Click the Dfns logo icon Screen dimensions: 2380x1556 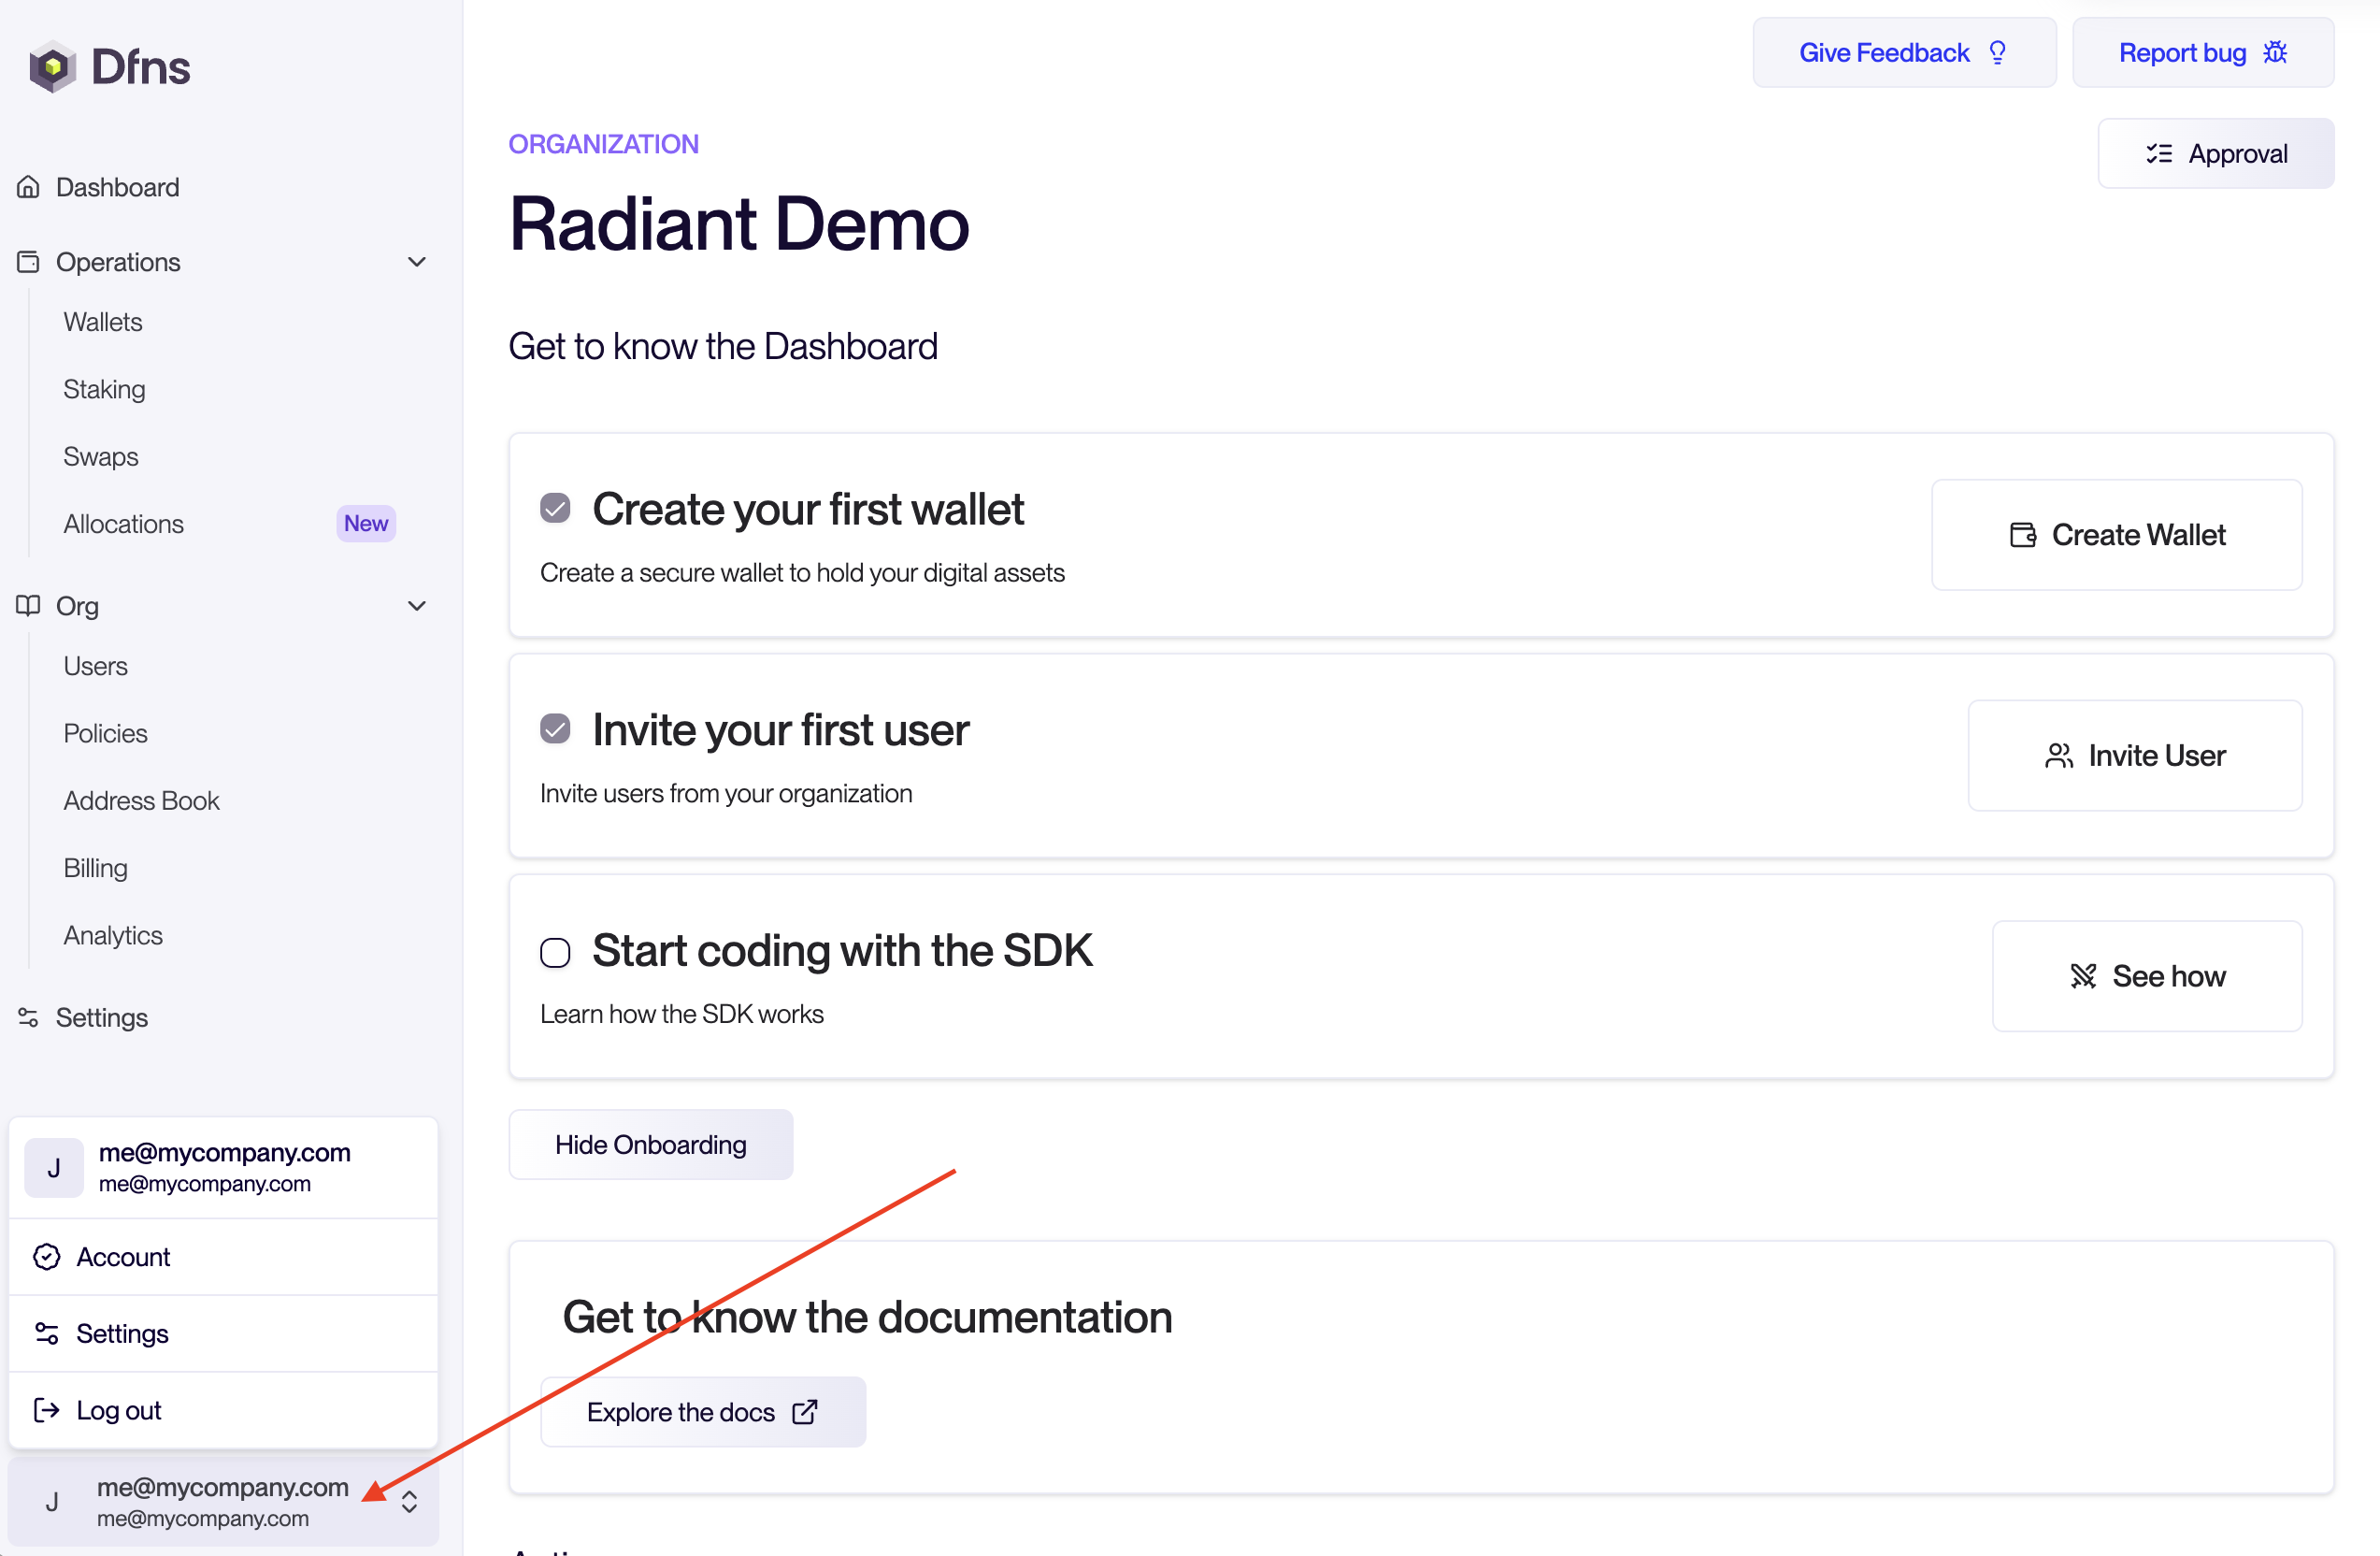[x=53, y=67]
